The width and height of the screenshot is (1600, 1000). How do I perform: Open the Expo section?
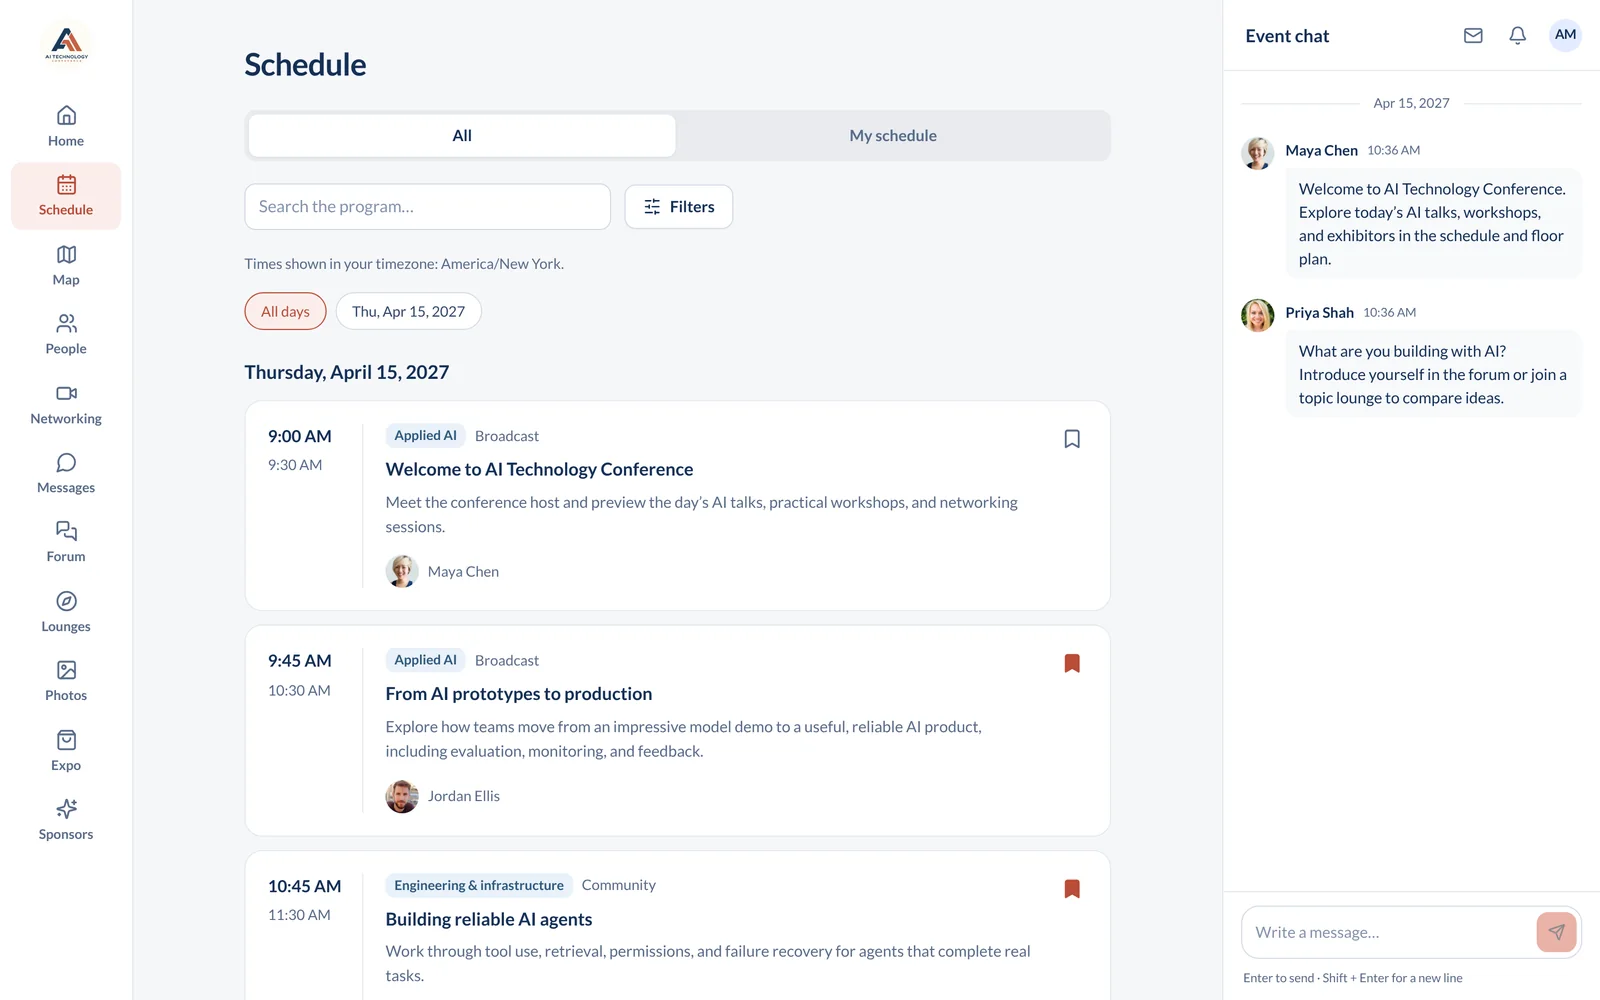[x=66, y=752]
